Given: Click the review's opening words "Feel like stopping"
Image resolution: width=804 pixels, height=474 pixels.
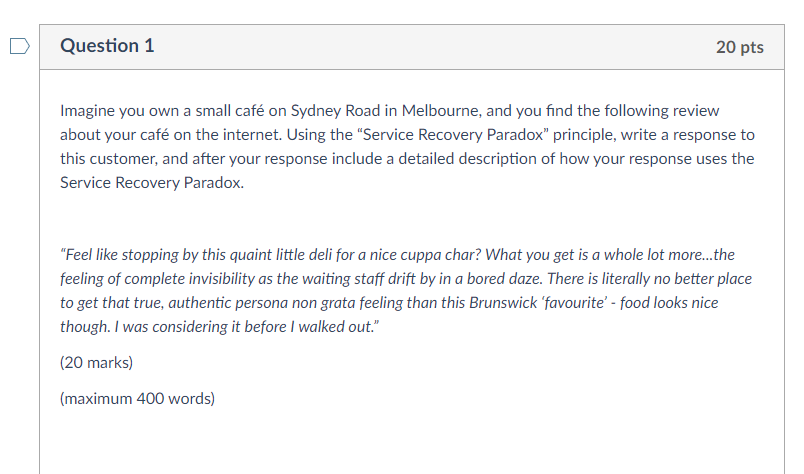Looking at the screenshot, I should (x=118, y=255).
